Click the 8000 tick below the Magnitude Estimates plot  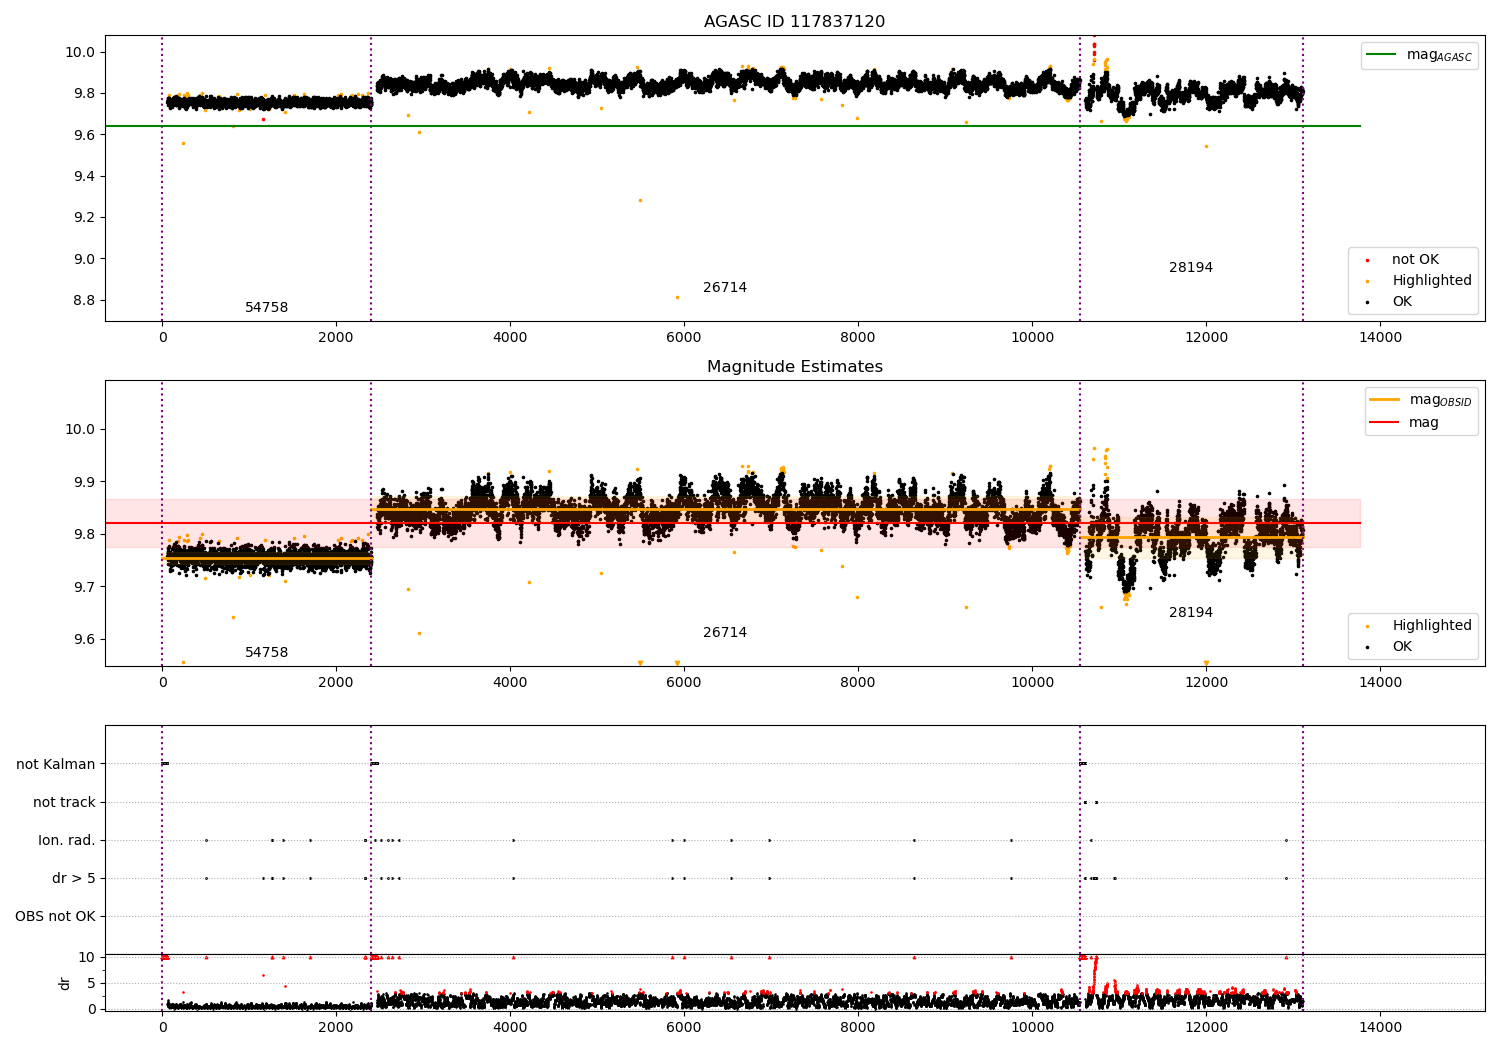(858, 683)
